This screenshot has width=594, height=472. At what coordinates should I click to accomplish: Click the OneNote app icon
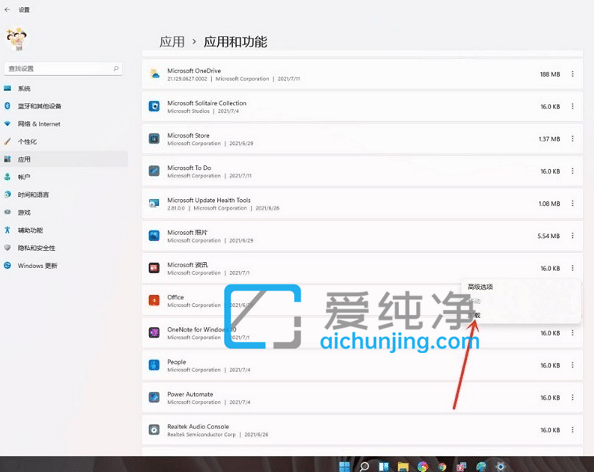click(x=154, y=333)
